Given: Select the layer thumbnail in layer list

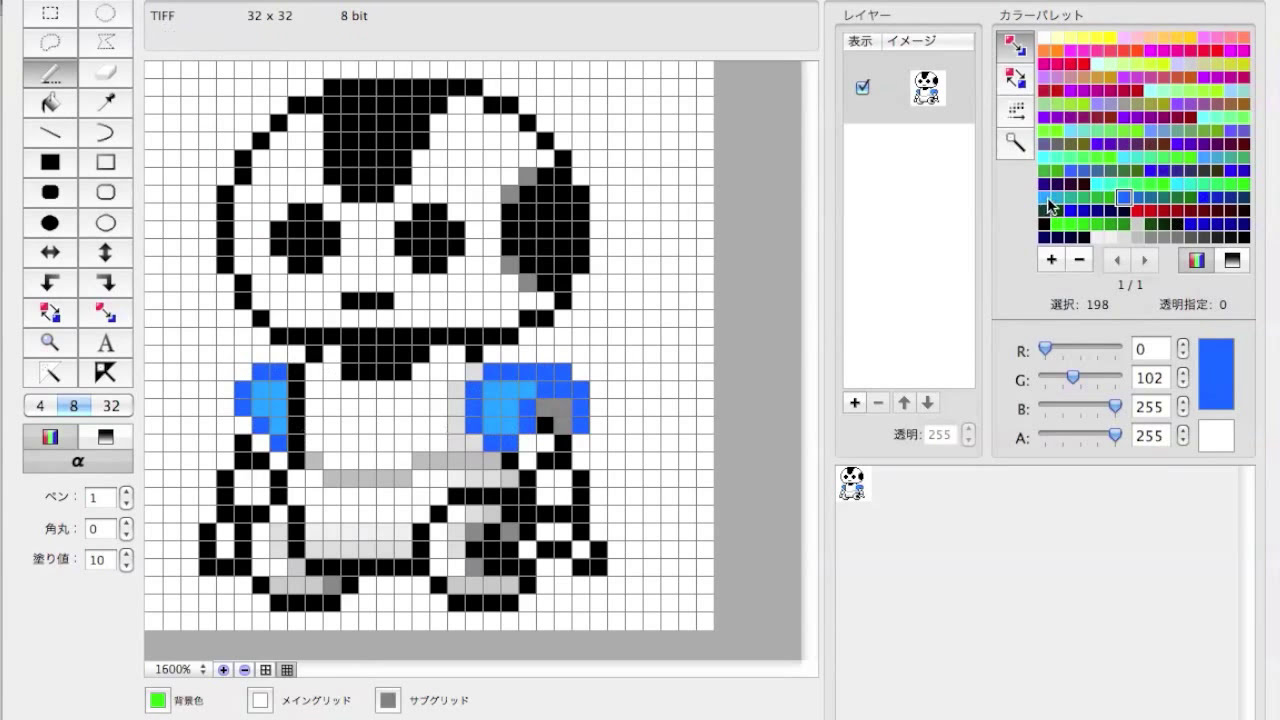Looking at the screenshot, I should pos(927,88).
